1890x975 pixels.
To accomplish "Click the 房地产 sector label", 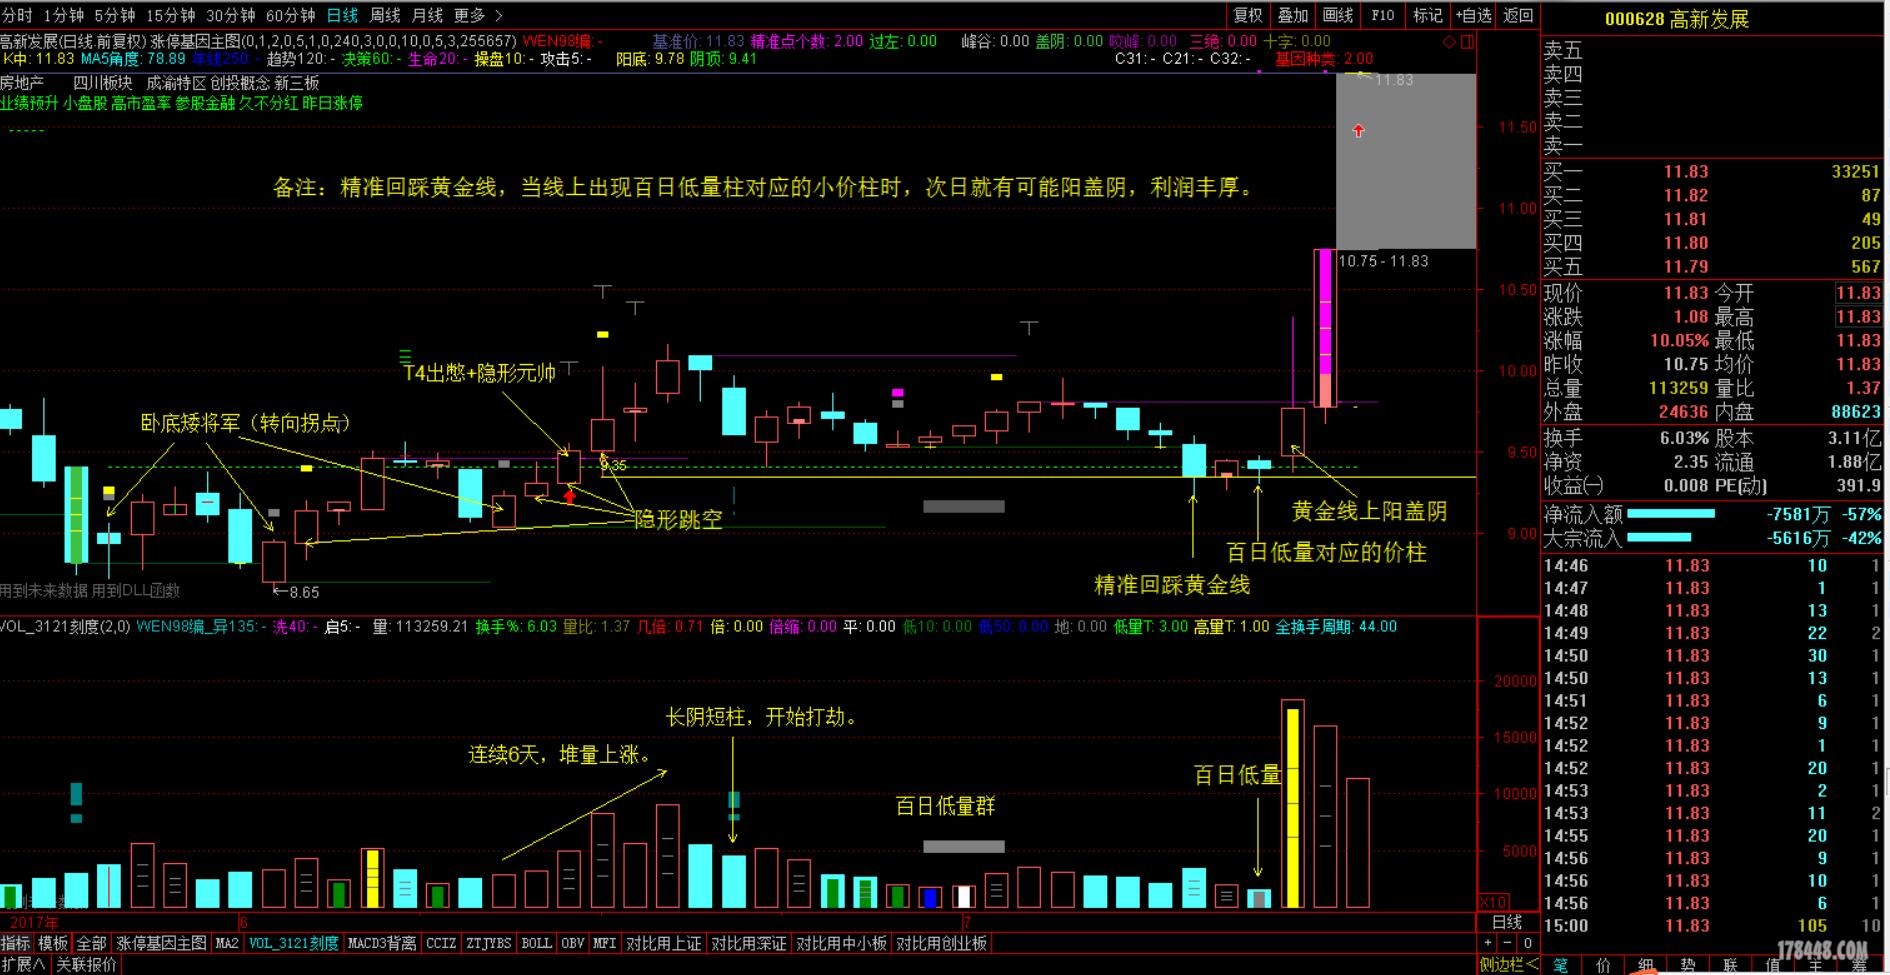I will pyautogui.click(x=22, y=83).
